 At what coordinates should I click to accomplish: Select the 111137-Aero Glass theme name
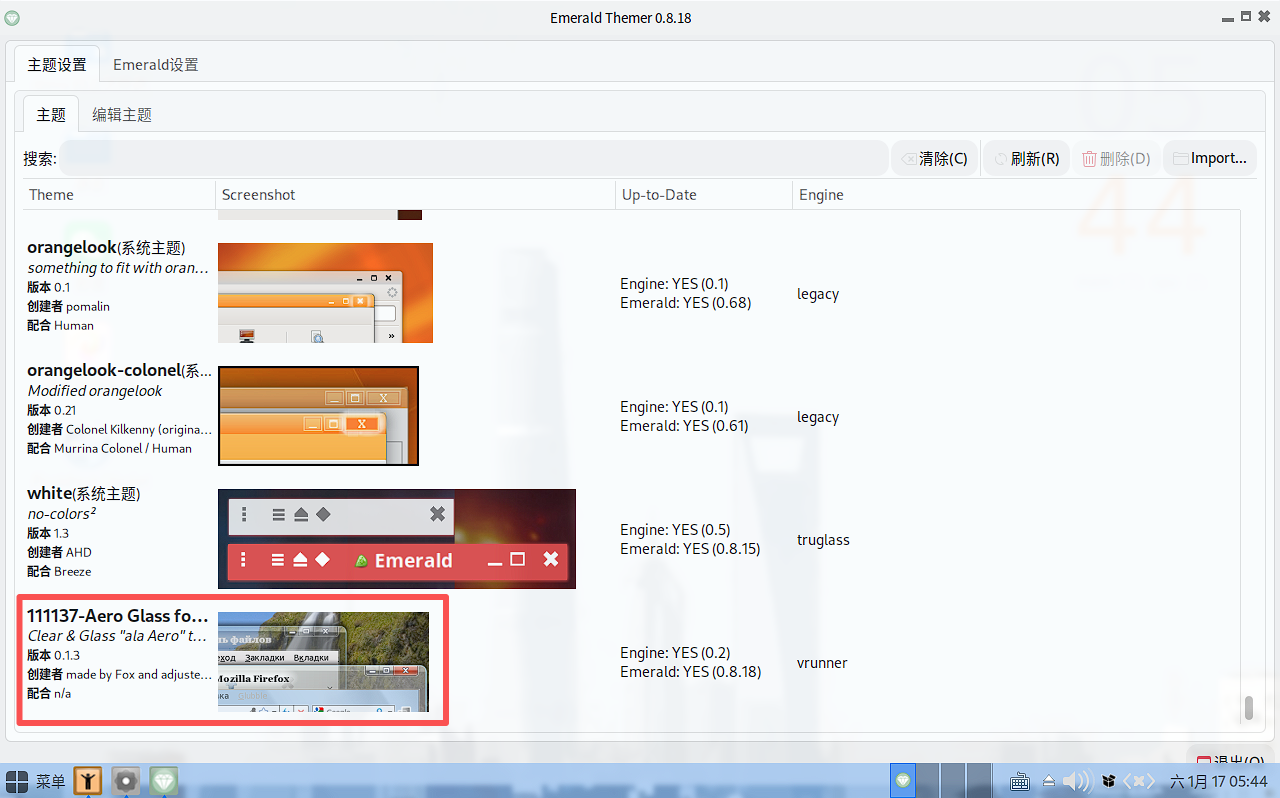118,616
